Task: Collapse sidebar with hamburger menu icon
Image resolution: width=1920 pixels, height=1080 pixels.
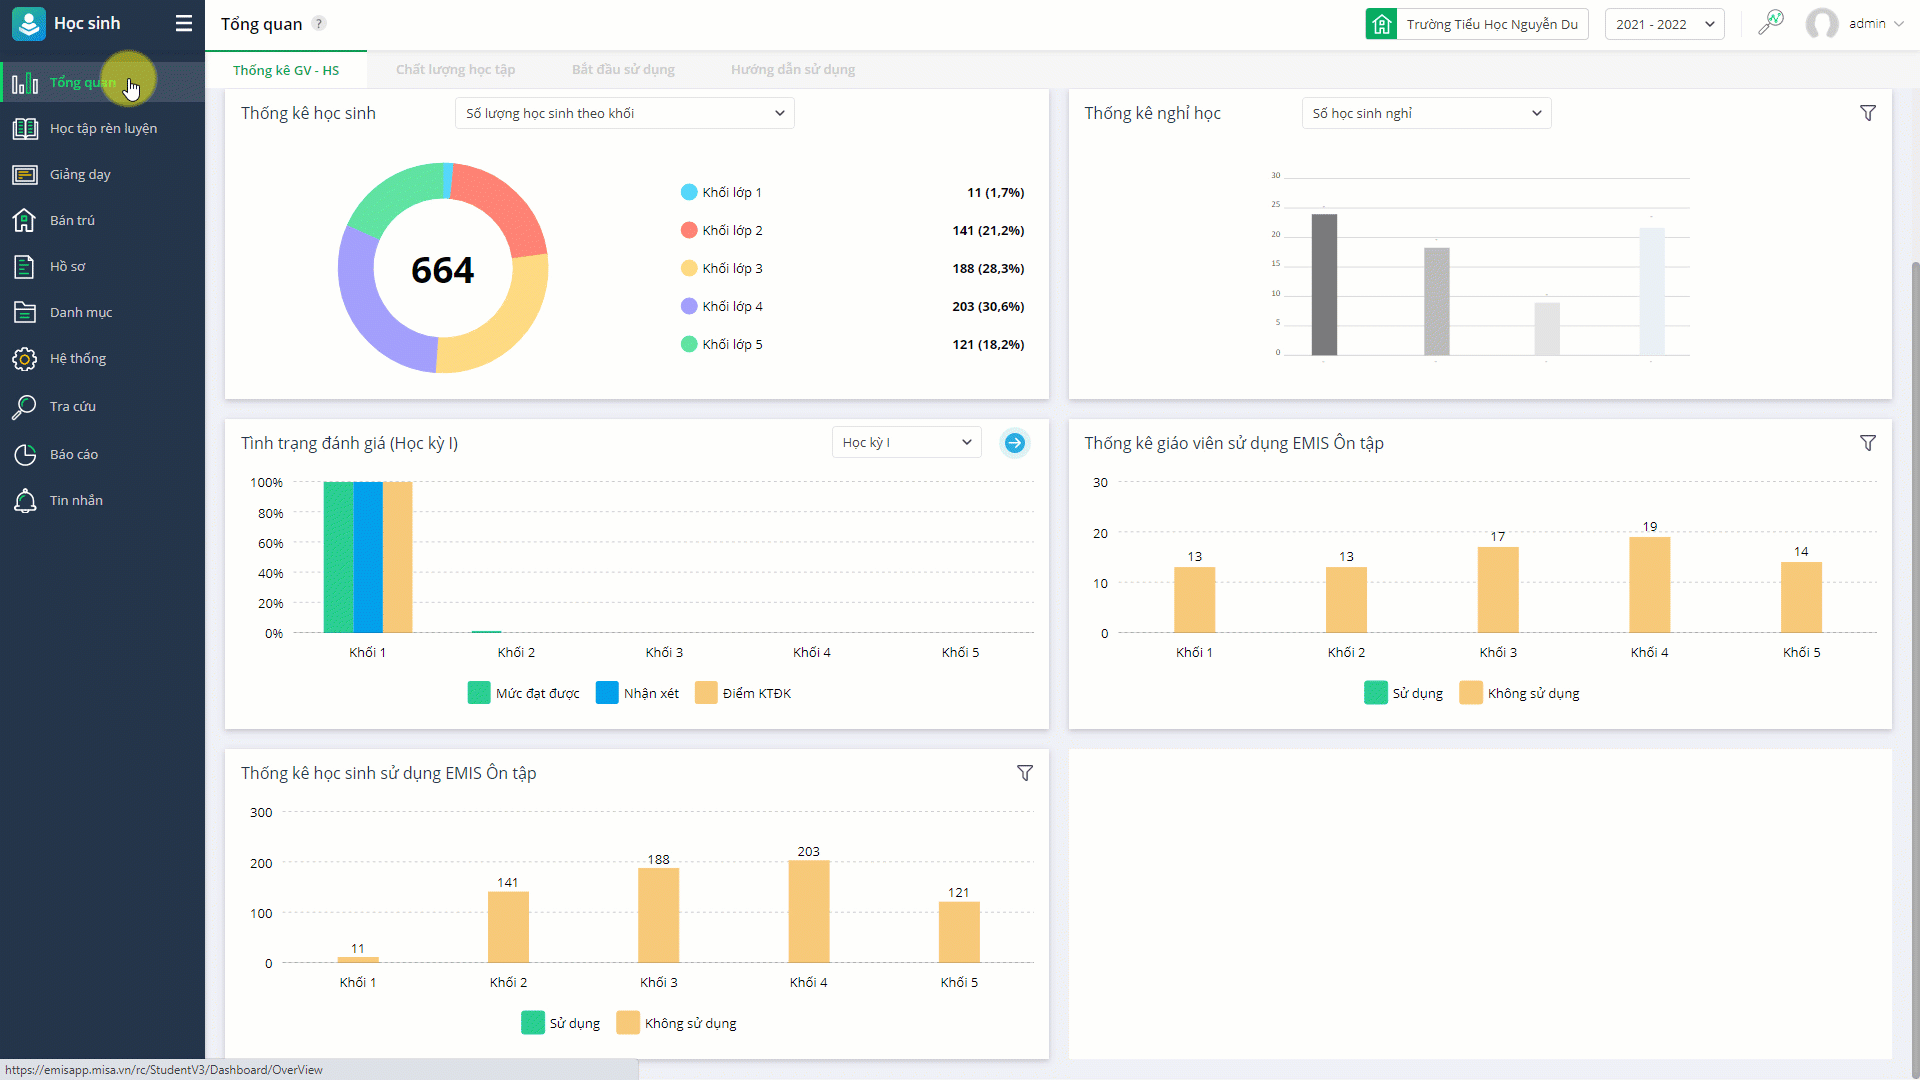Action: pos(183,23)
